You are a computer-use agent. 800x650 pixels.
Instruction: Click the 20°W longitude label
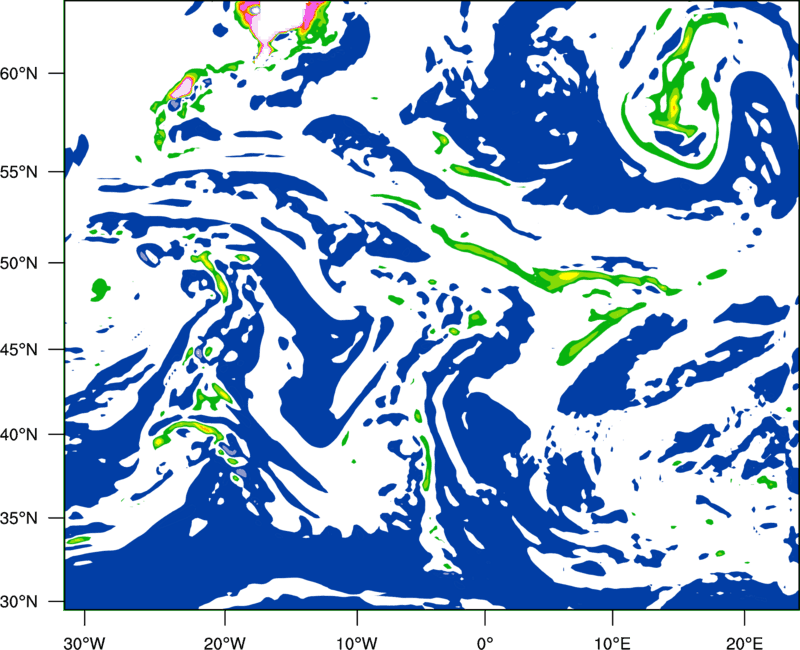click(224, 643)
